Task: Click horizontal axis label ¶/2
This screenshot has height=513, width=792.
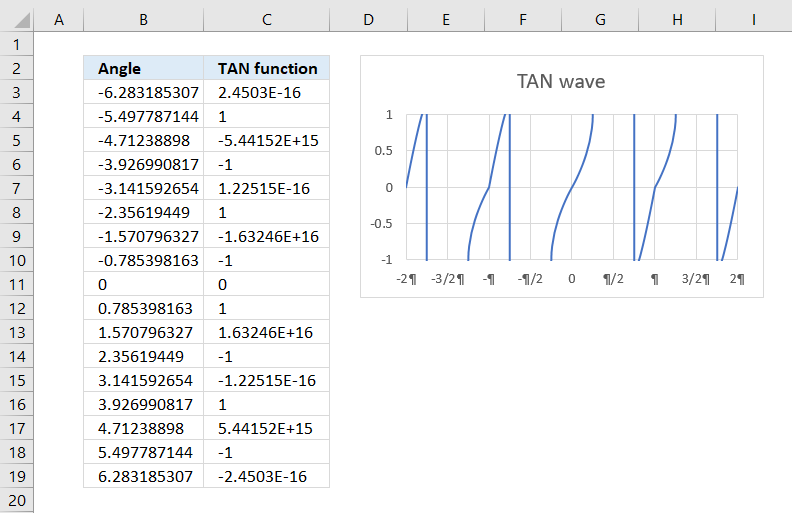Action: tap(613, 279)
